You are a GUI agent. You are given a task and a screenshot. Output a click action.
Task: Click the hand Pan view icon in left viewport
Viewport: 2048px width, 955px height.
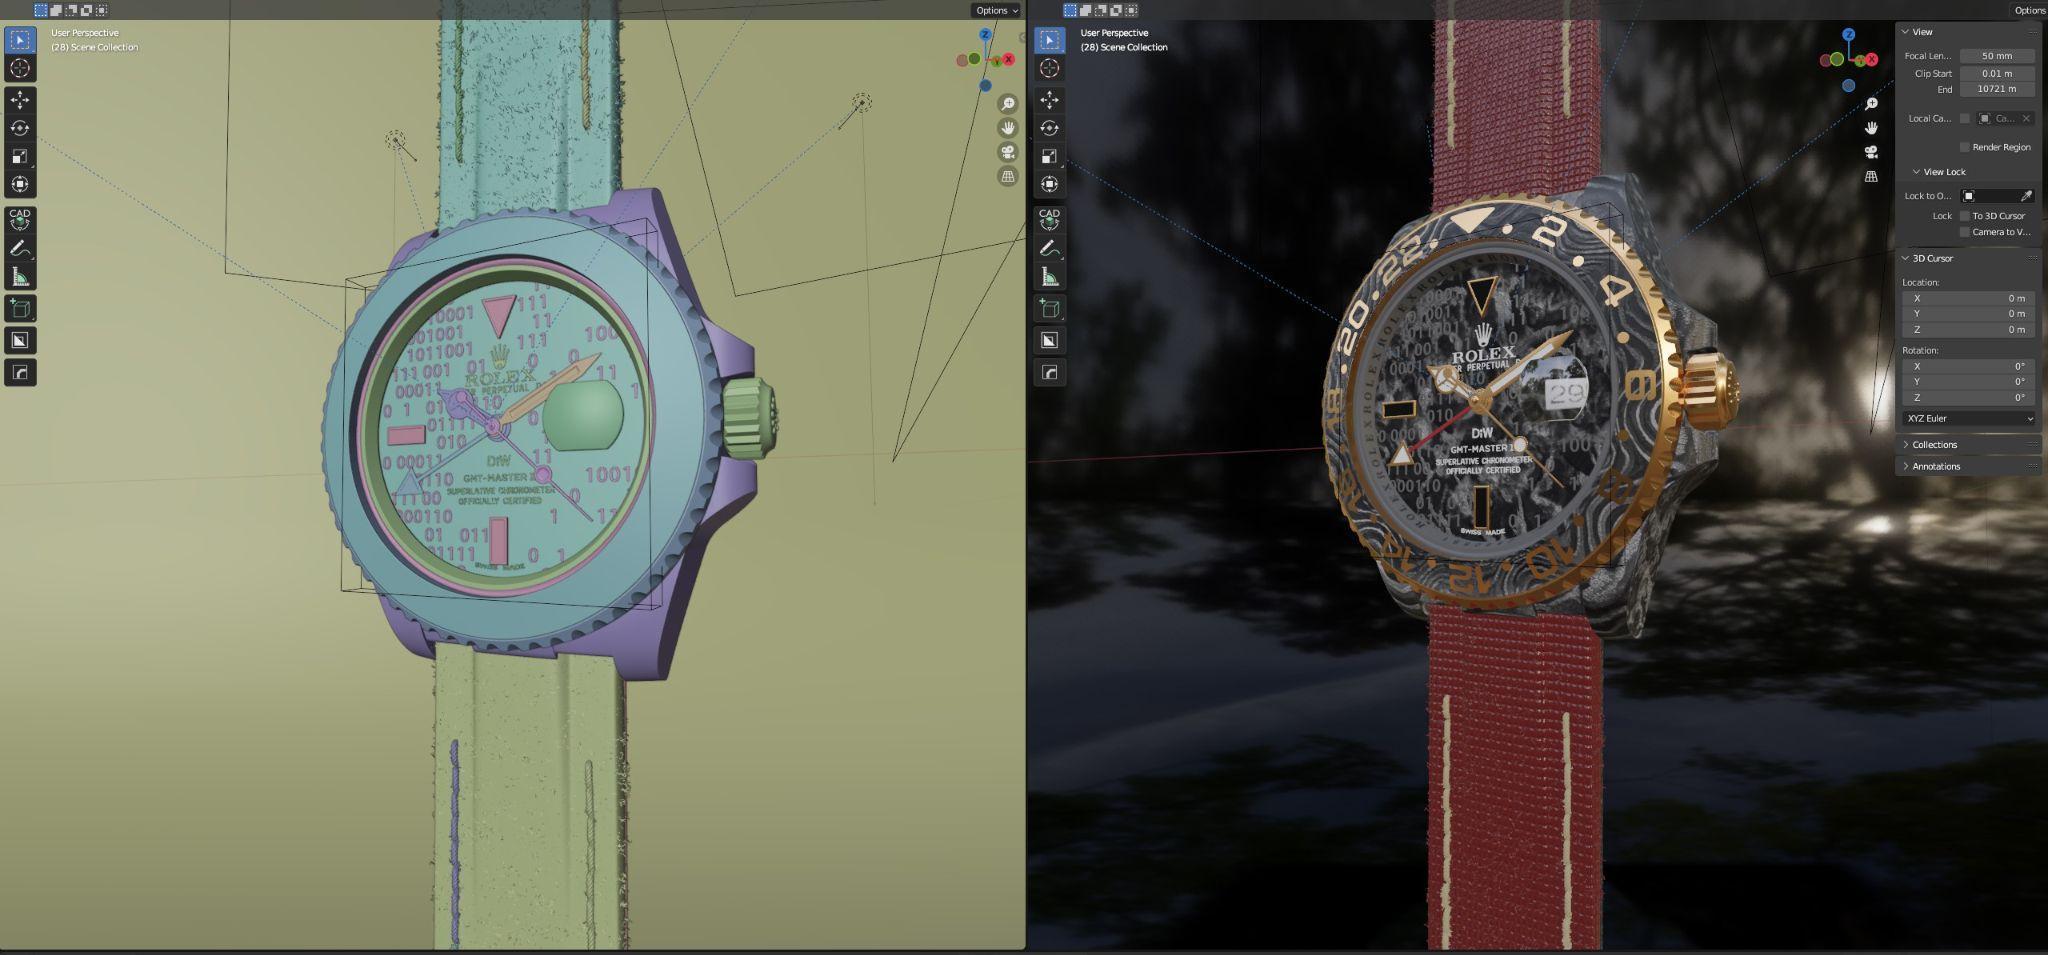tap(1008, 128)
